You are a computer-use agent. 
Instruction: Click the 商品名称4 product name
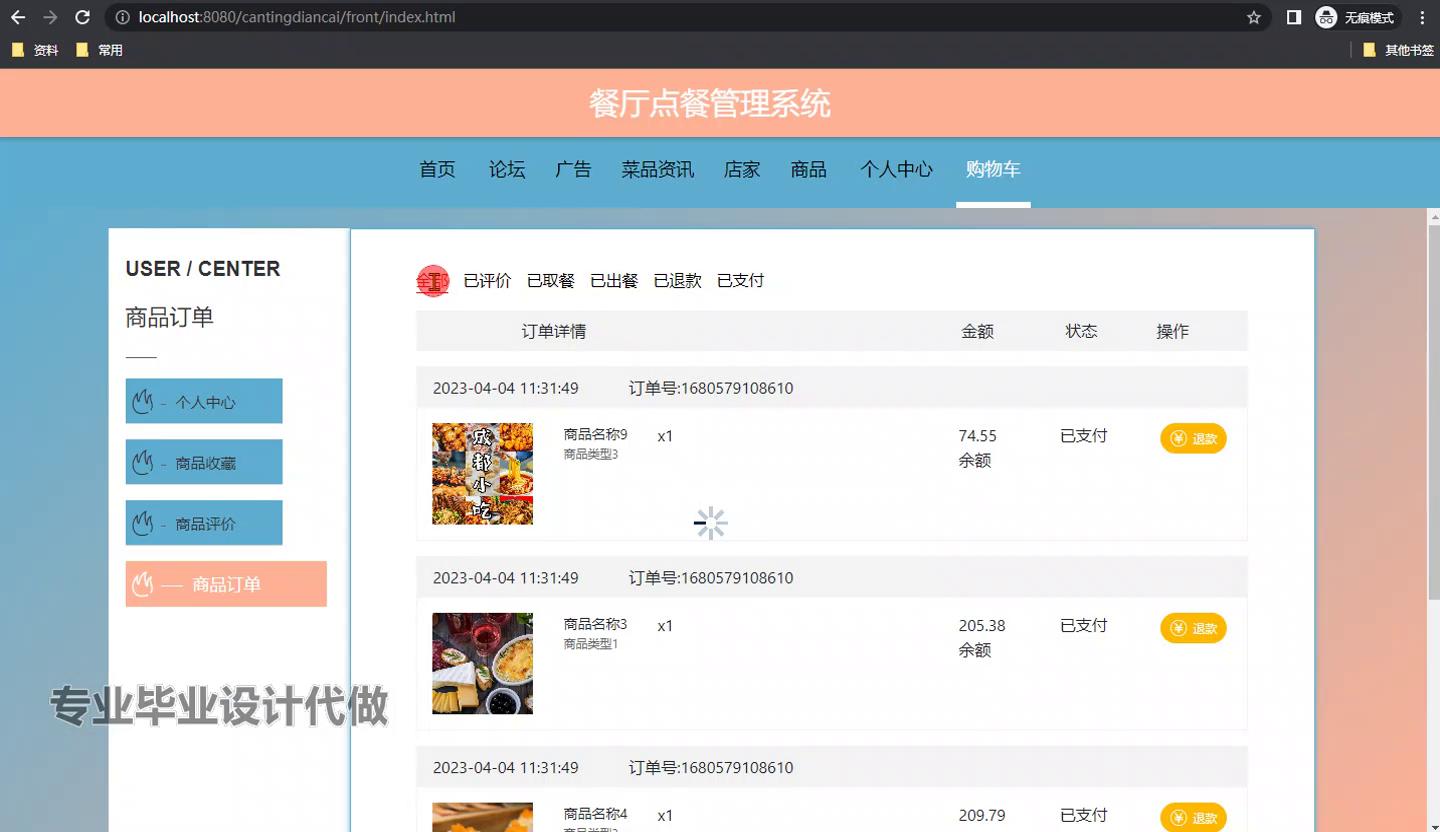coord(595,814)
